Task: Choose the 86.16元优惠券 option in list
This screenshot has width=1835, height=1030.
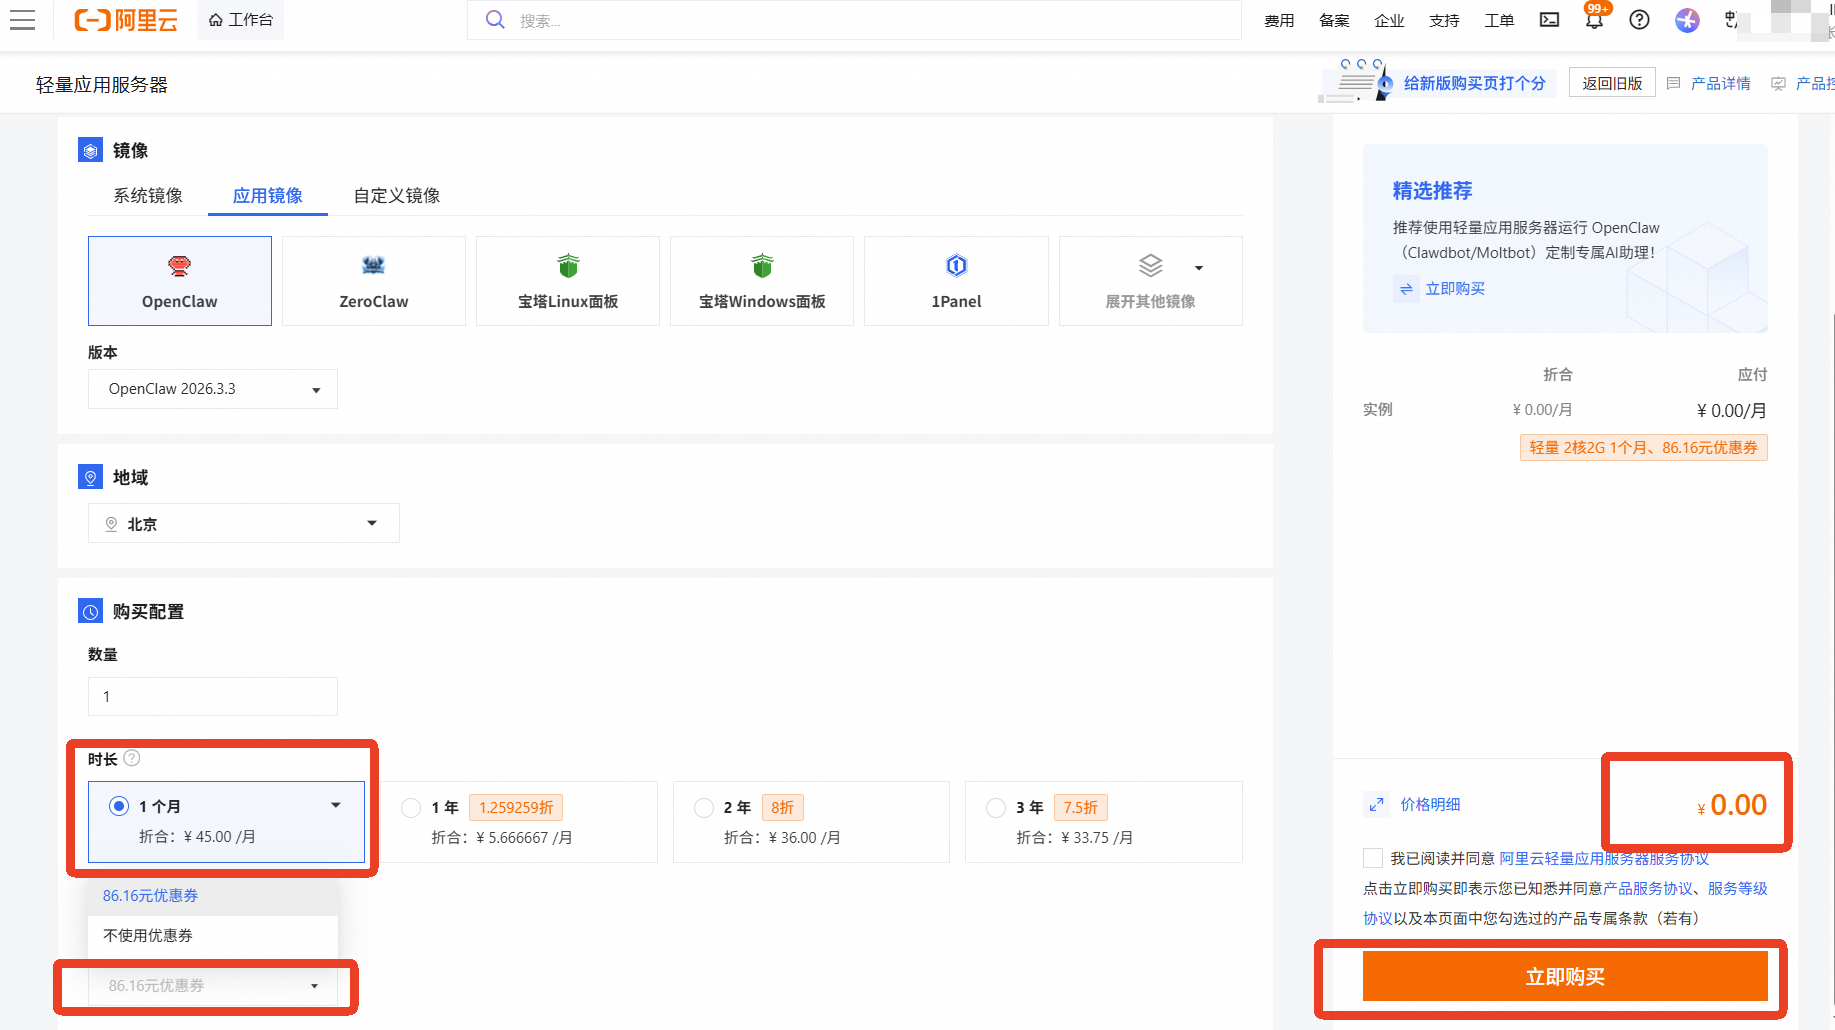Action: [x=213, y=896]
